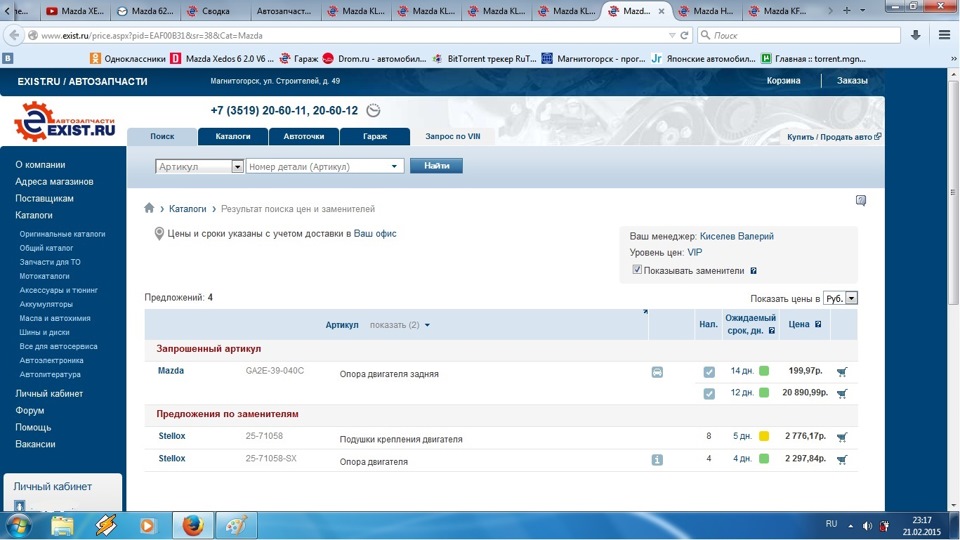Add Stellox 2 297,84р. offer to cart
The width and height of the screenshot is (960, 540).
pyautogui.click(x=842, y=459)
